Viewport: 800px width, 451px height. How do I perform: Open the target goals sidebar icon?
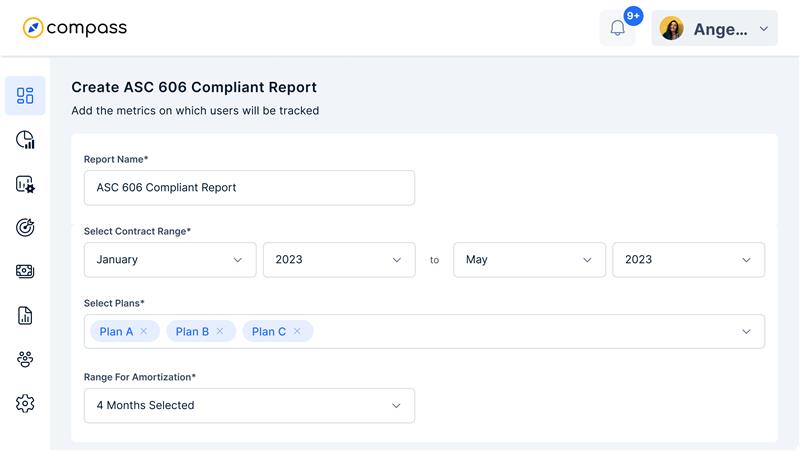(25, 228)
